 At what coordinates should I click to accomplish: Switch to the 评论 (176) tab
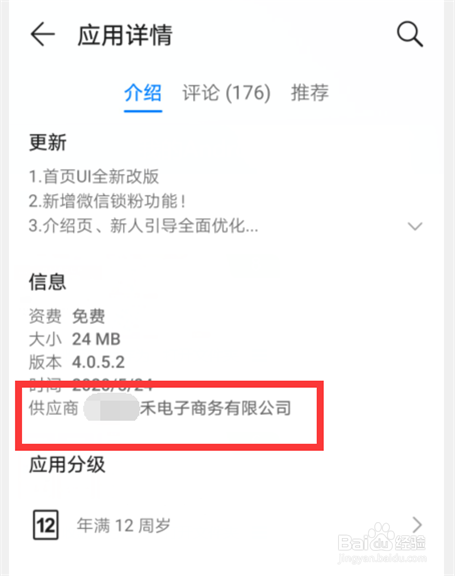[x=226, y=92]
